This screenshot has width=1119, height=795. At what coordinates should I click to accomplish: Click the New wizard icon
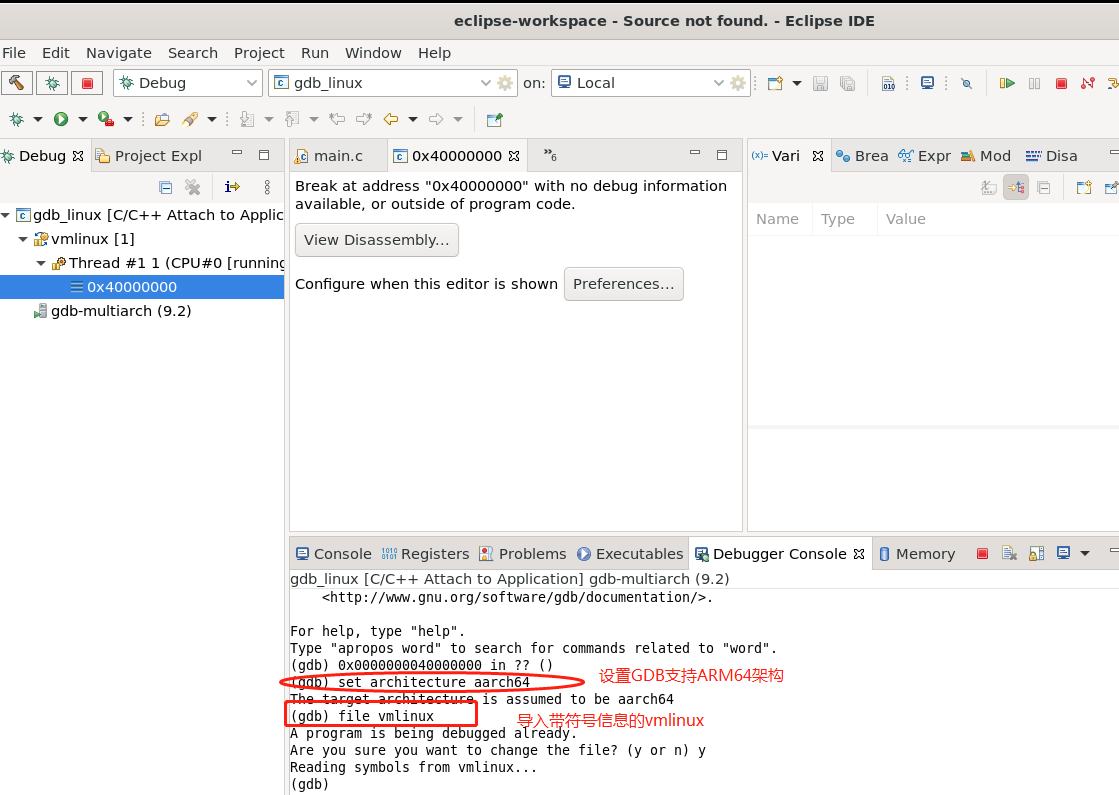[x=775, y=83]
